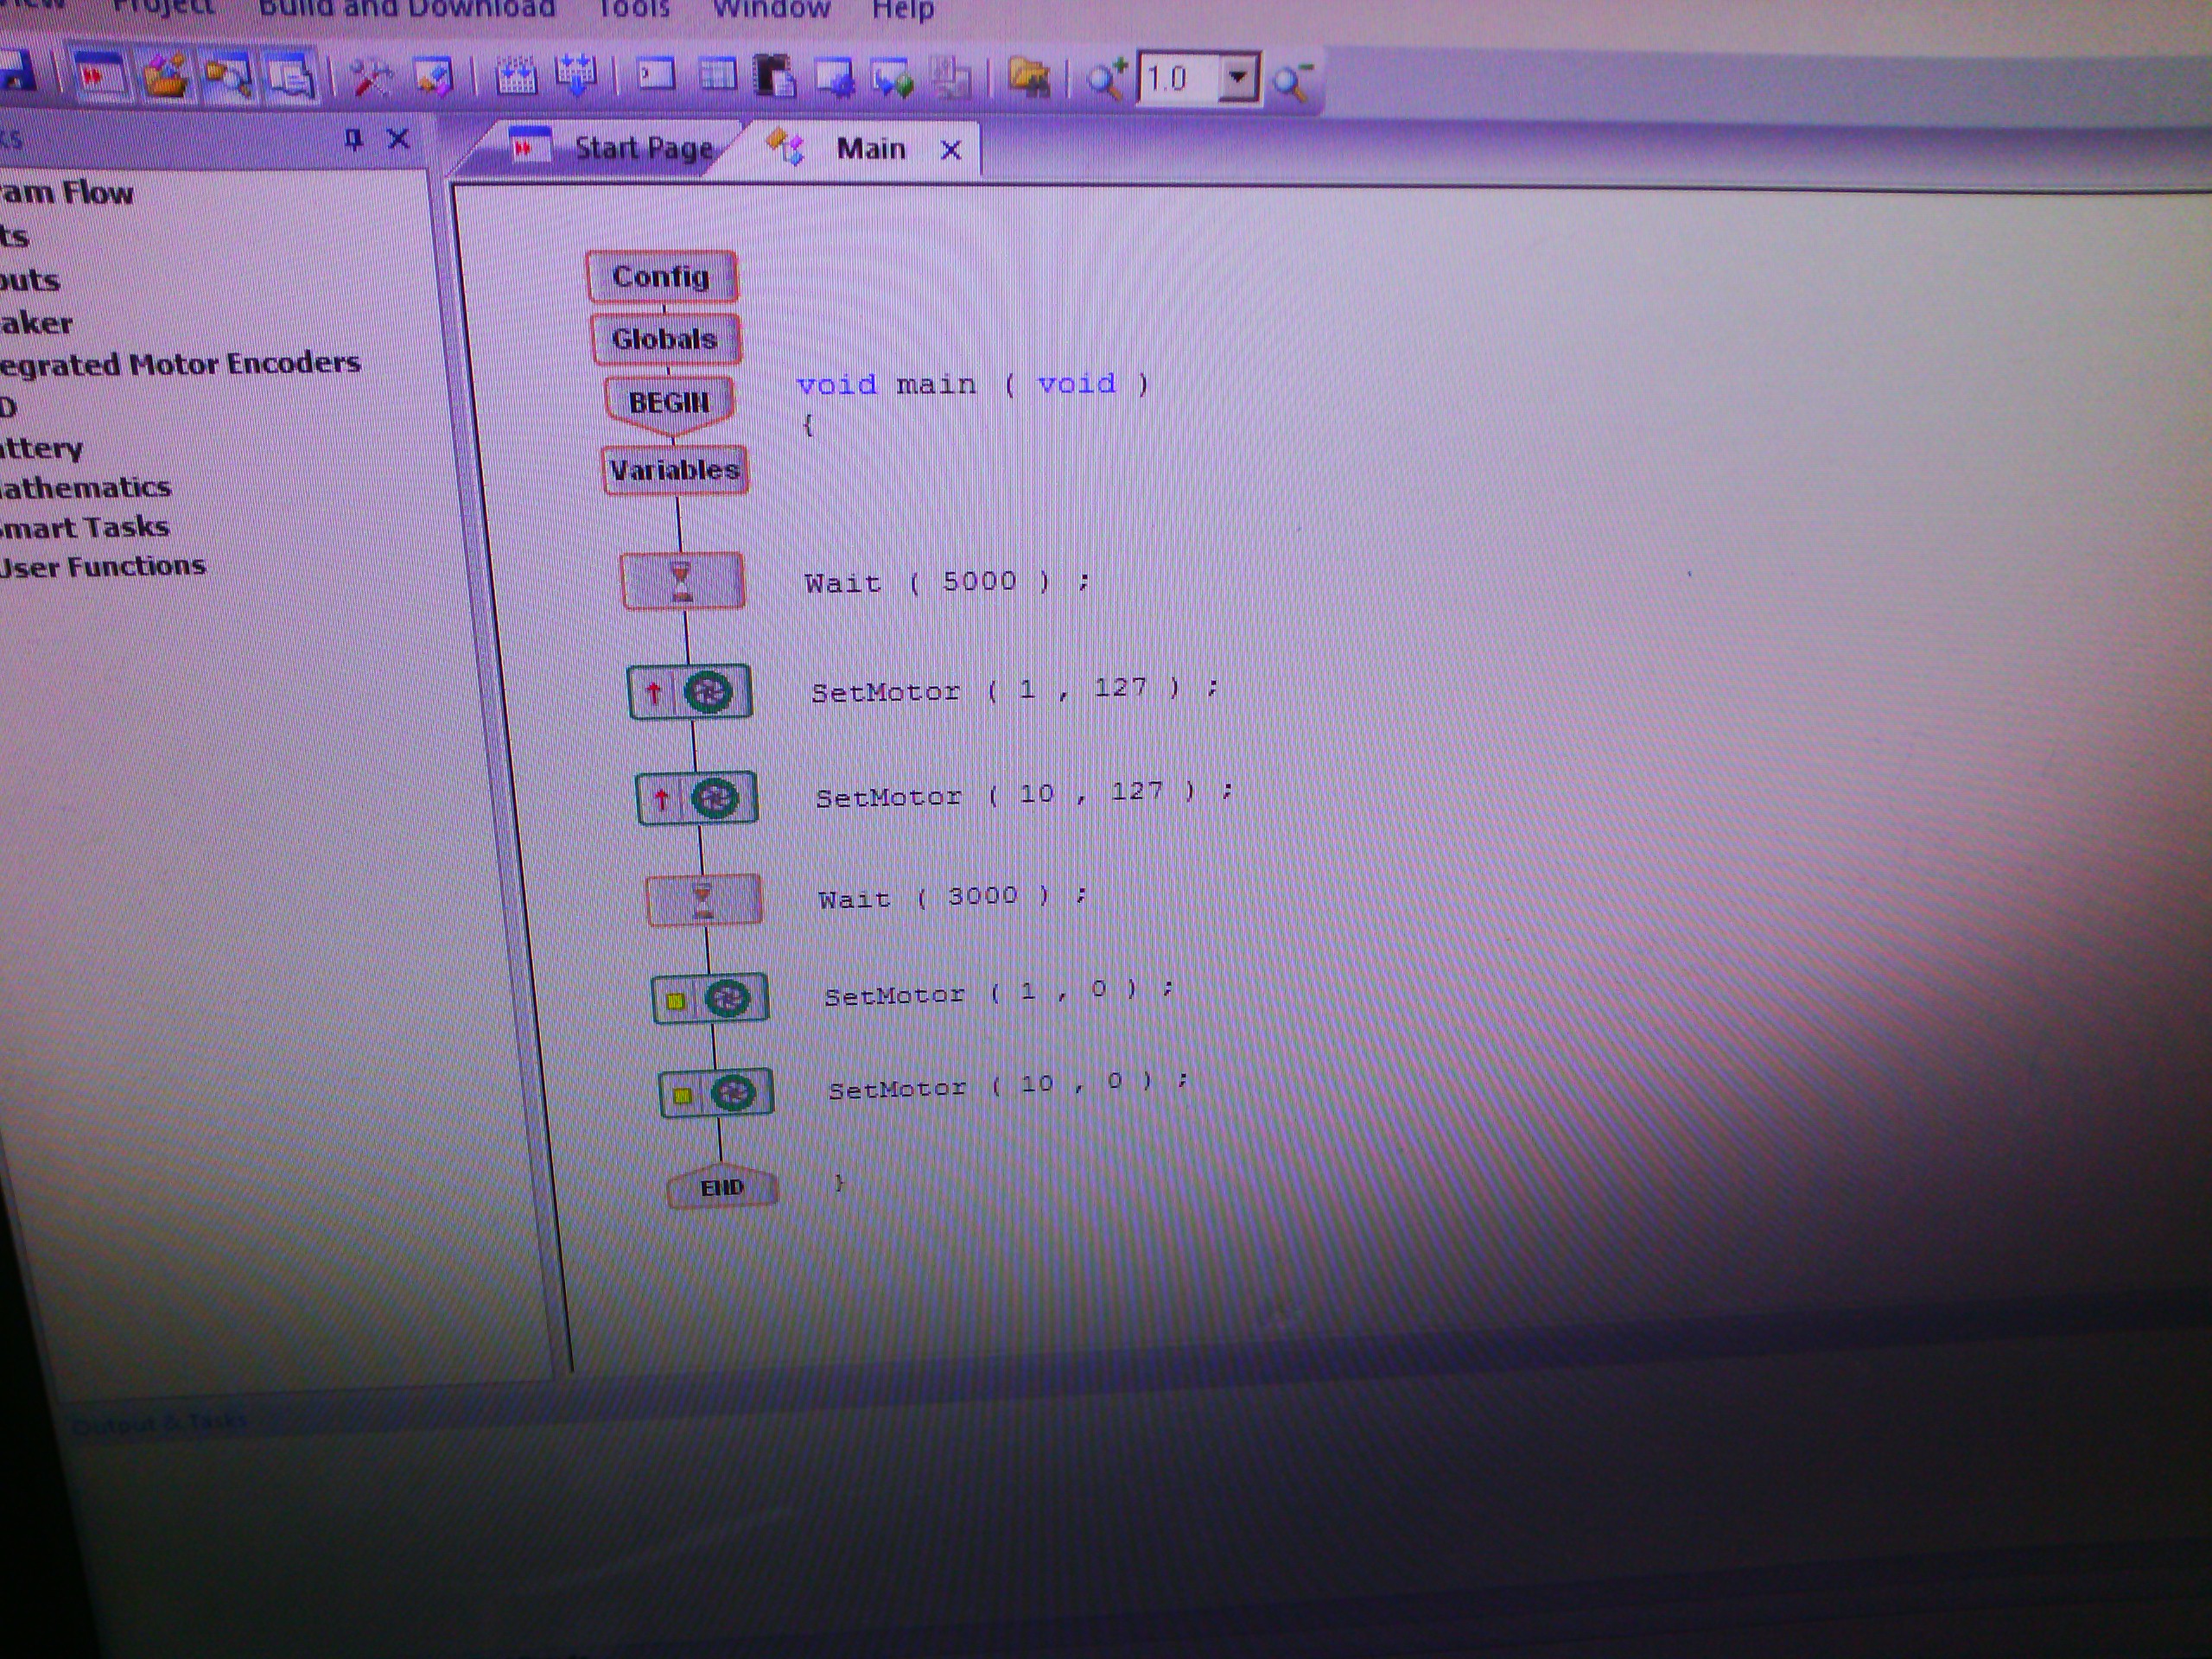The image size is (2212, 1659).
Task: Pin the side panel with pushpin icon
Action: click(x=353, y=139)
